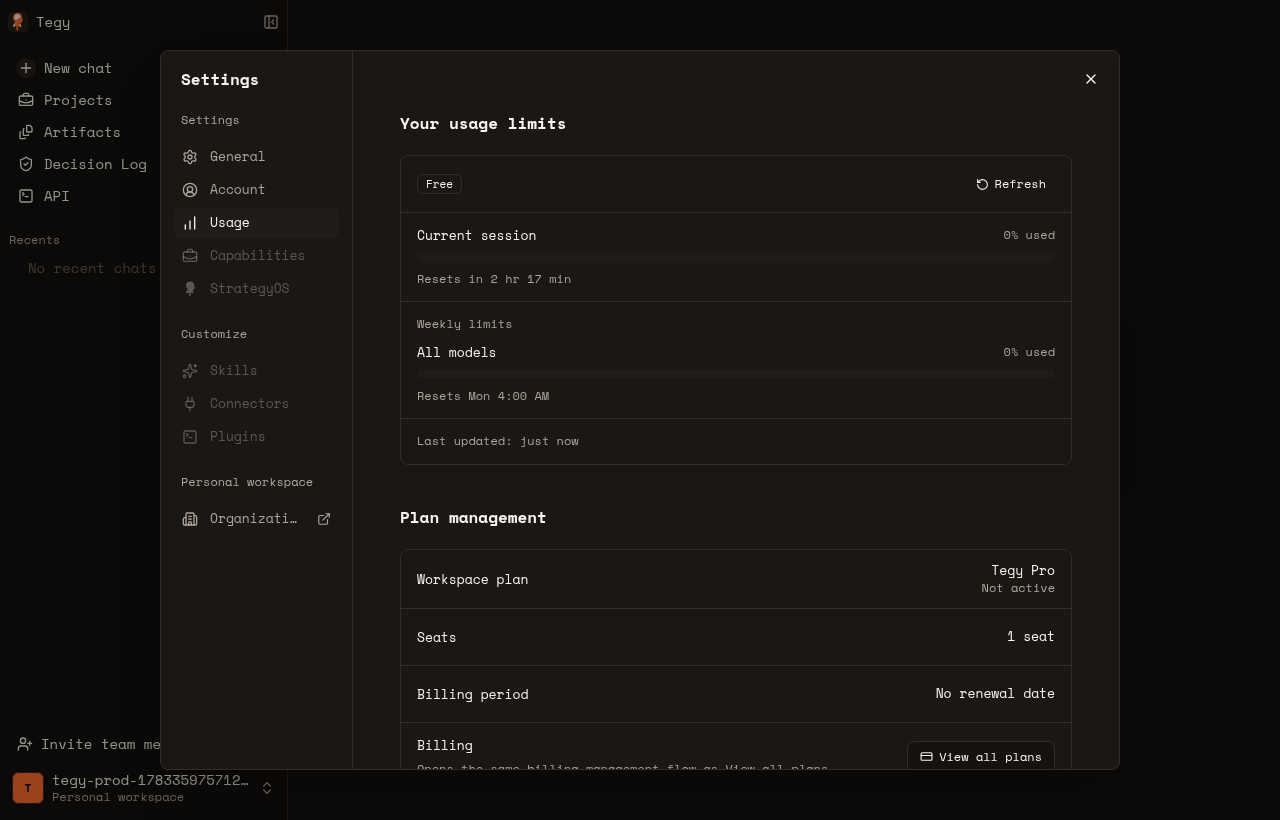Image resolution: width=1280 pixels, height=820 pixels.
Task: Click the Skills sparkle icon
Action: pyautogui.click(x=190, y=371)
